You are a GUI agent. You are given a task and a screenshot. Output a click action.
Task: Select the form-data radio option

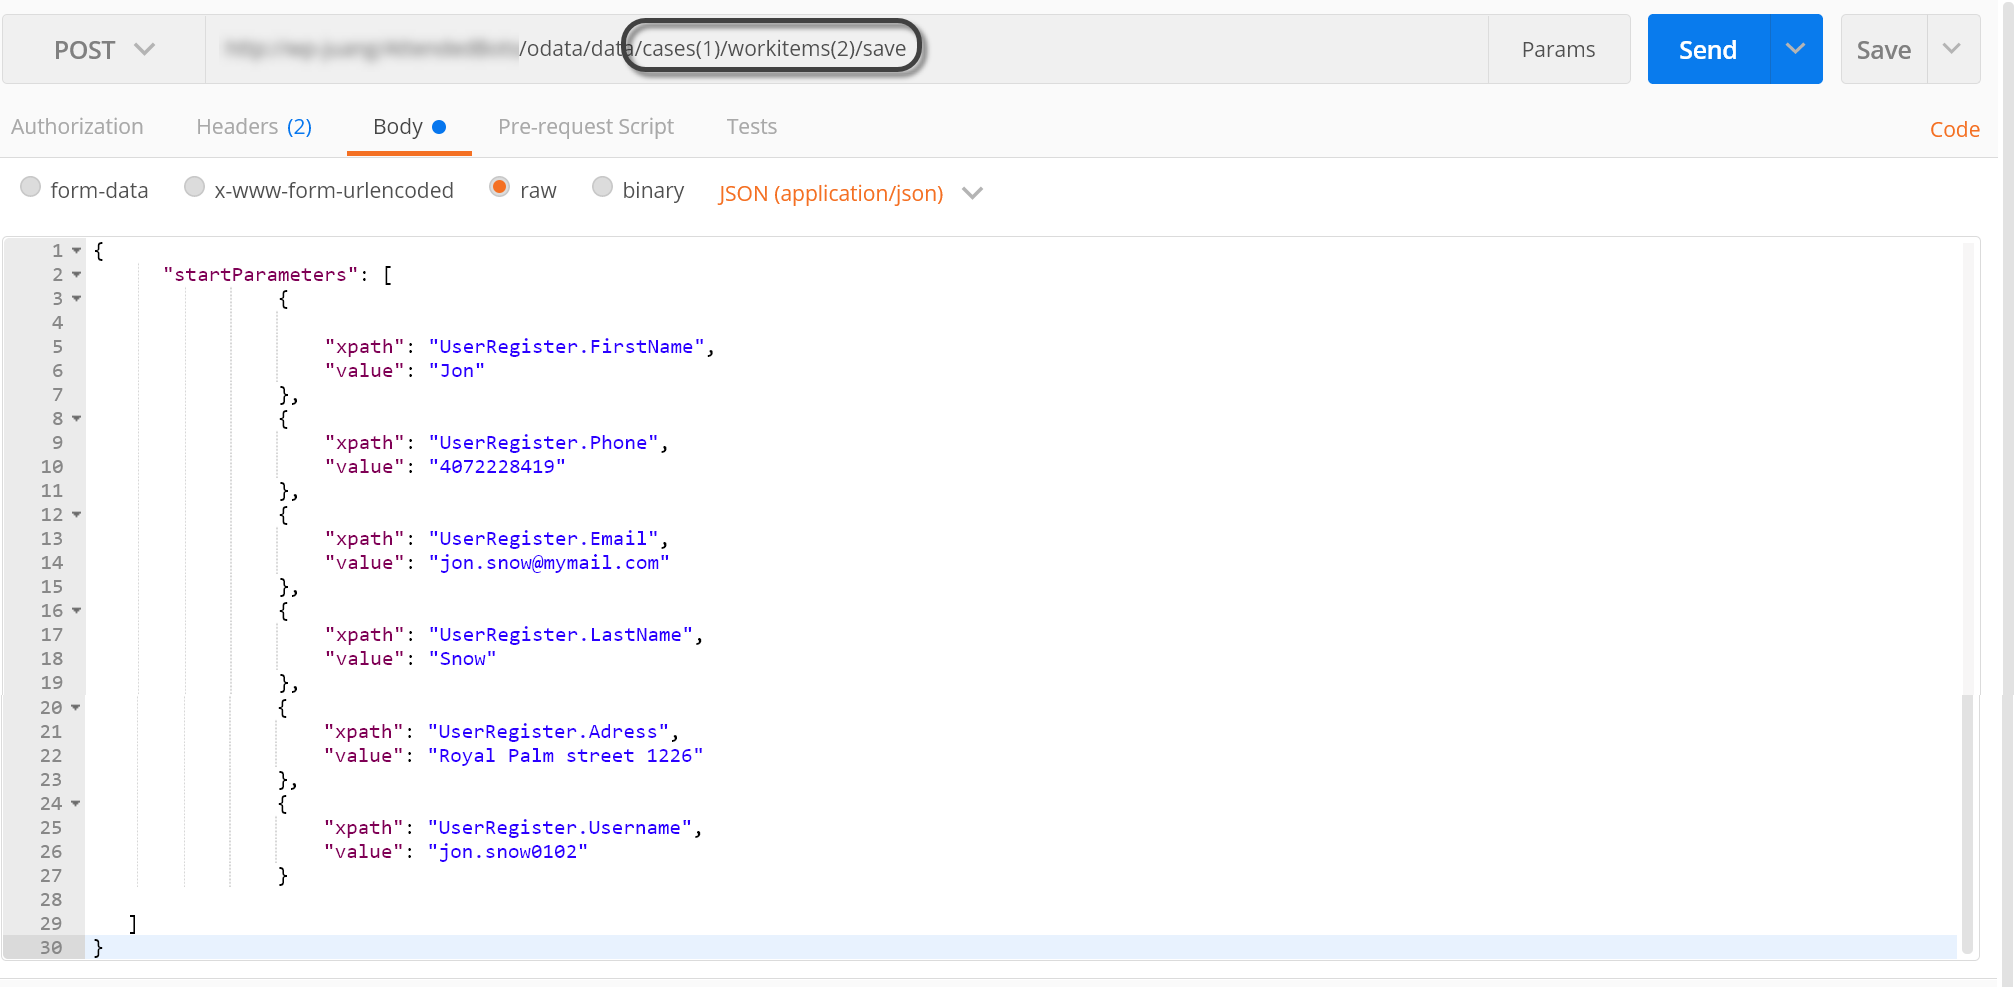tap(31, 187)
